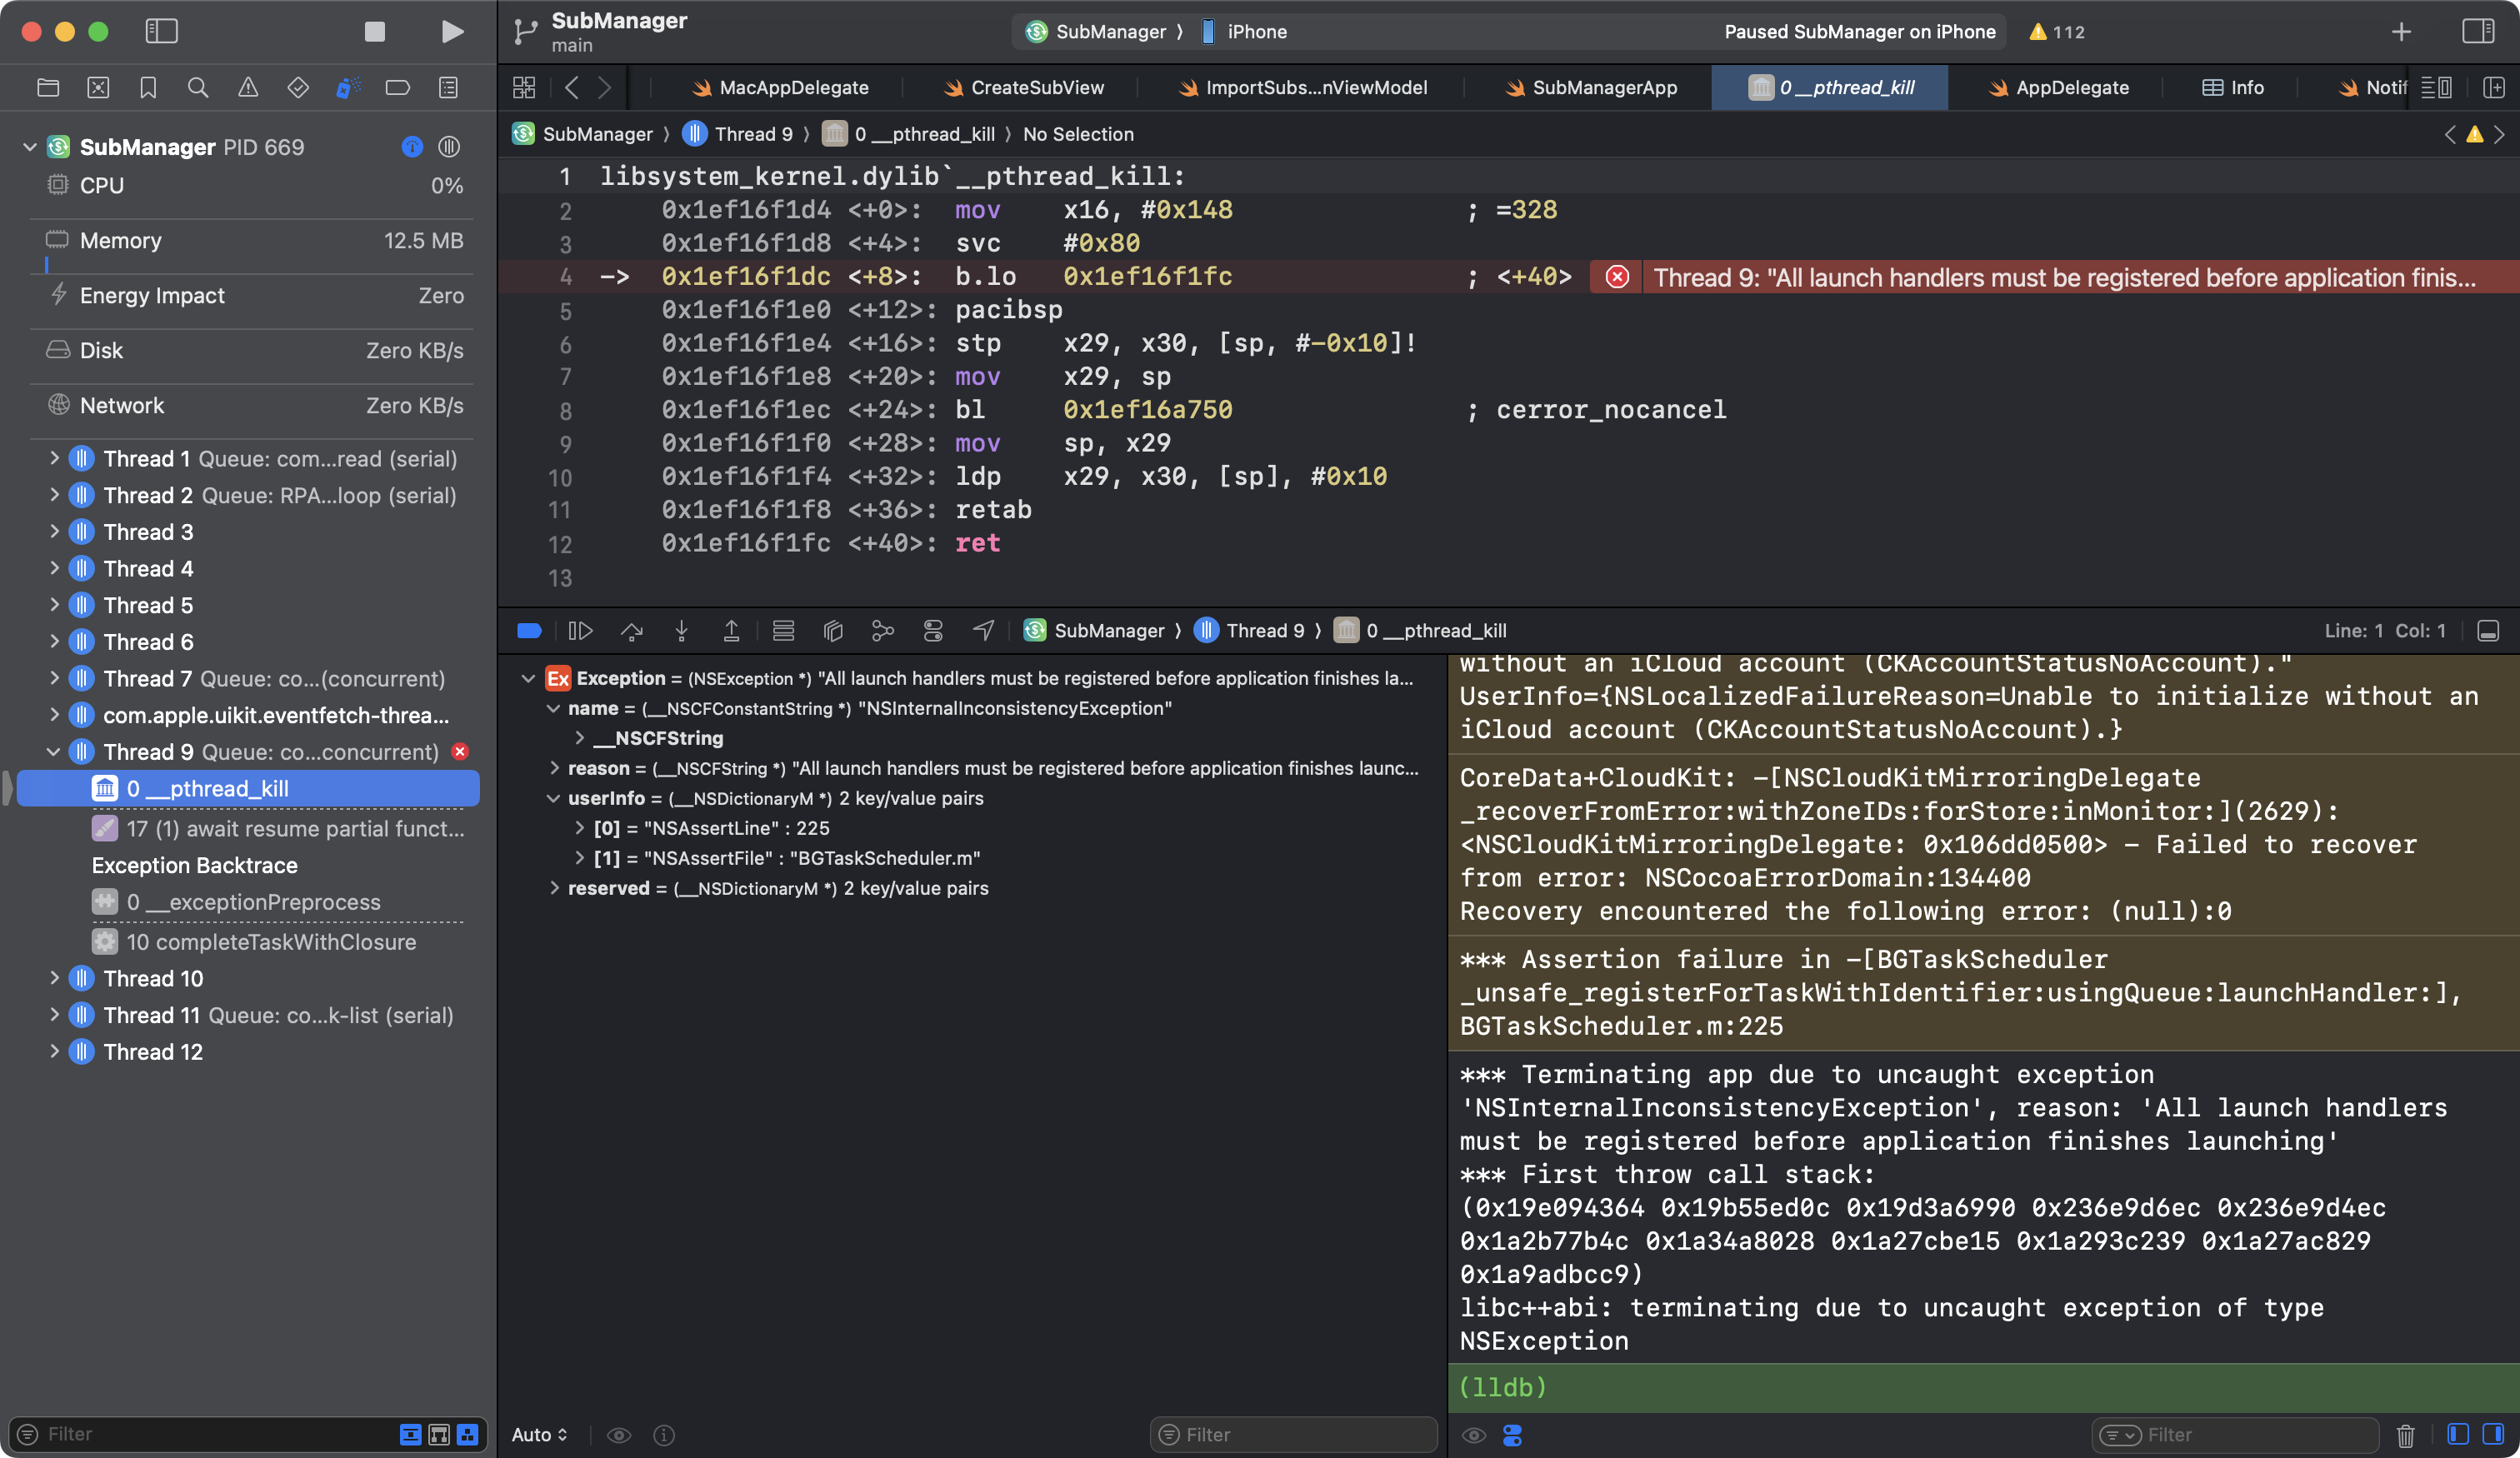Open the iPhone destination selector
Image resolution: width=2520 pixels, height=1458 pixels.
tap(1243, 32)
